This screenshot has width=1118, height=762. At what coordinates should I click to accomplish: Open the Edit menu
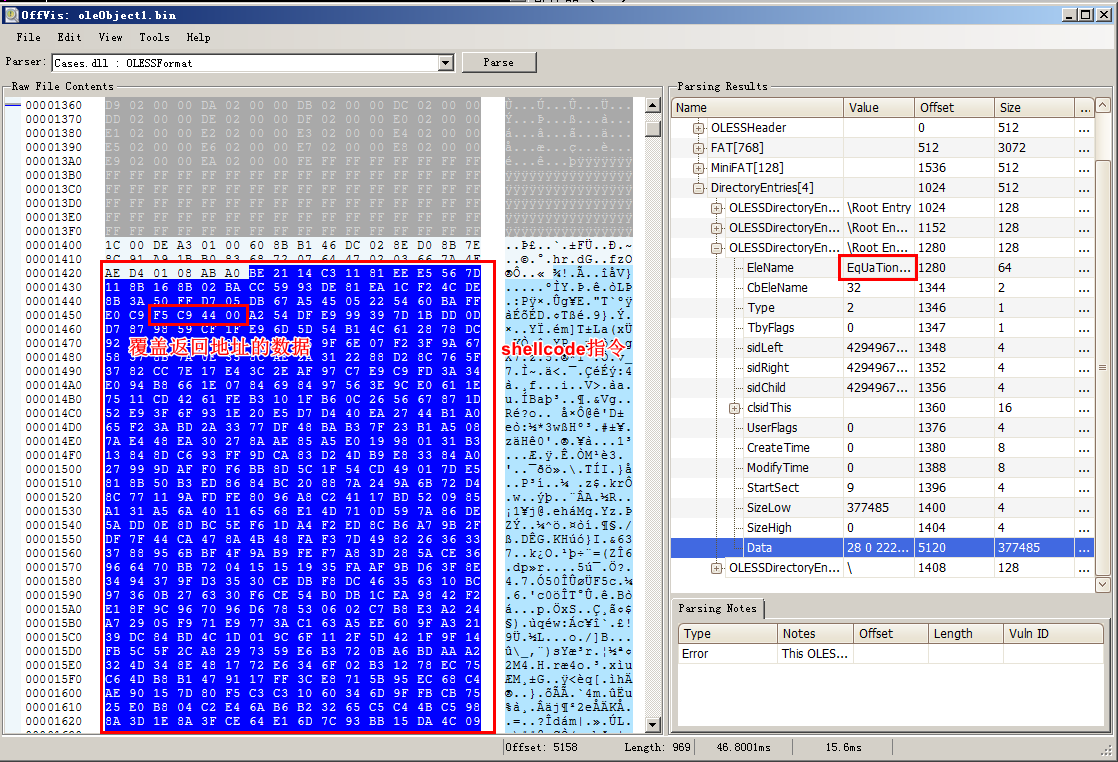point(69,37)
